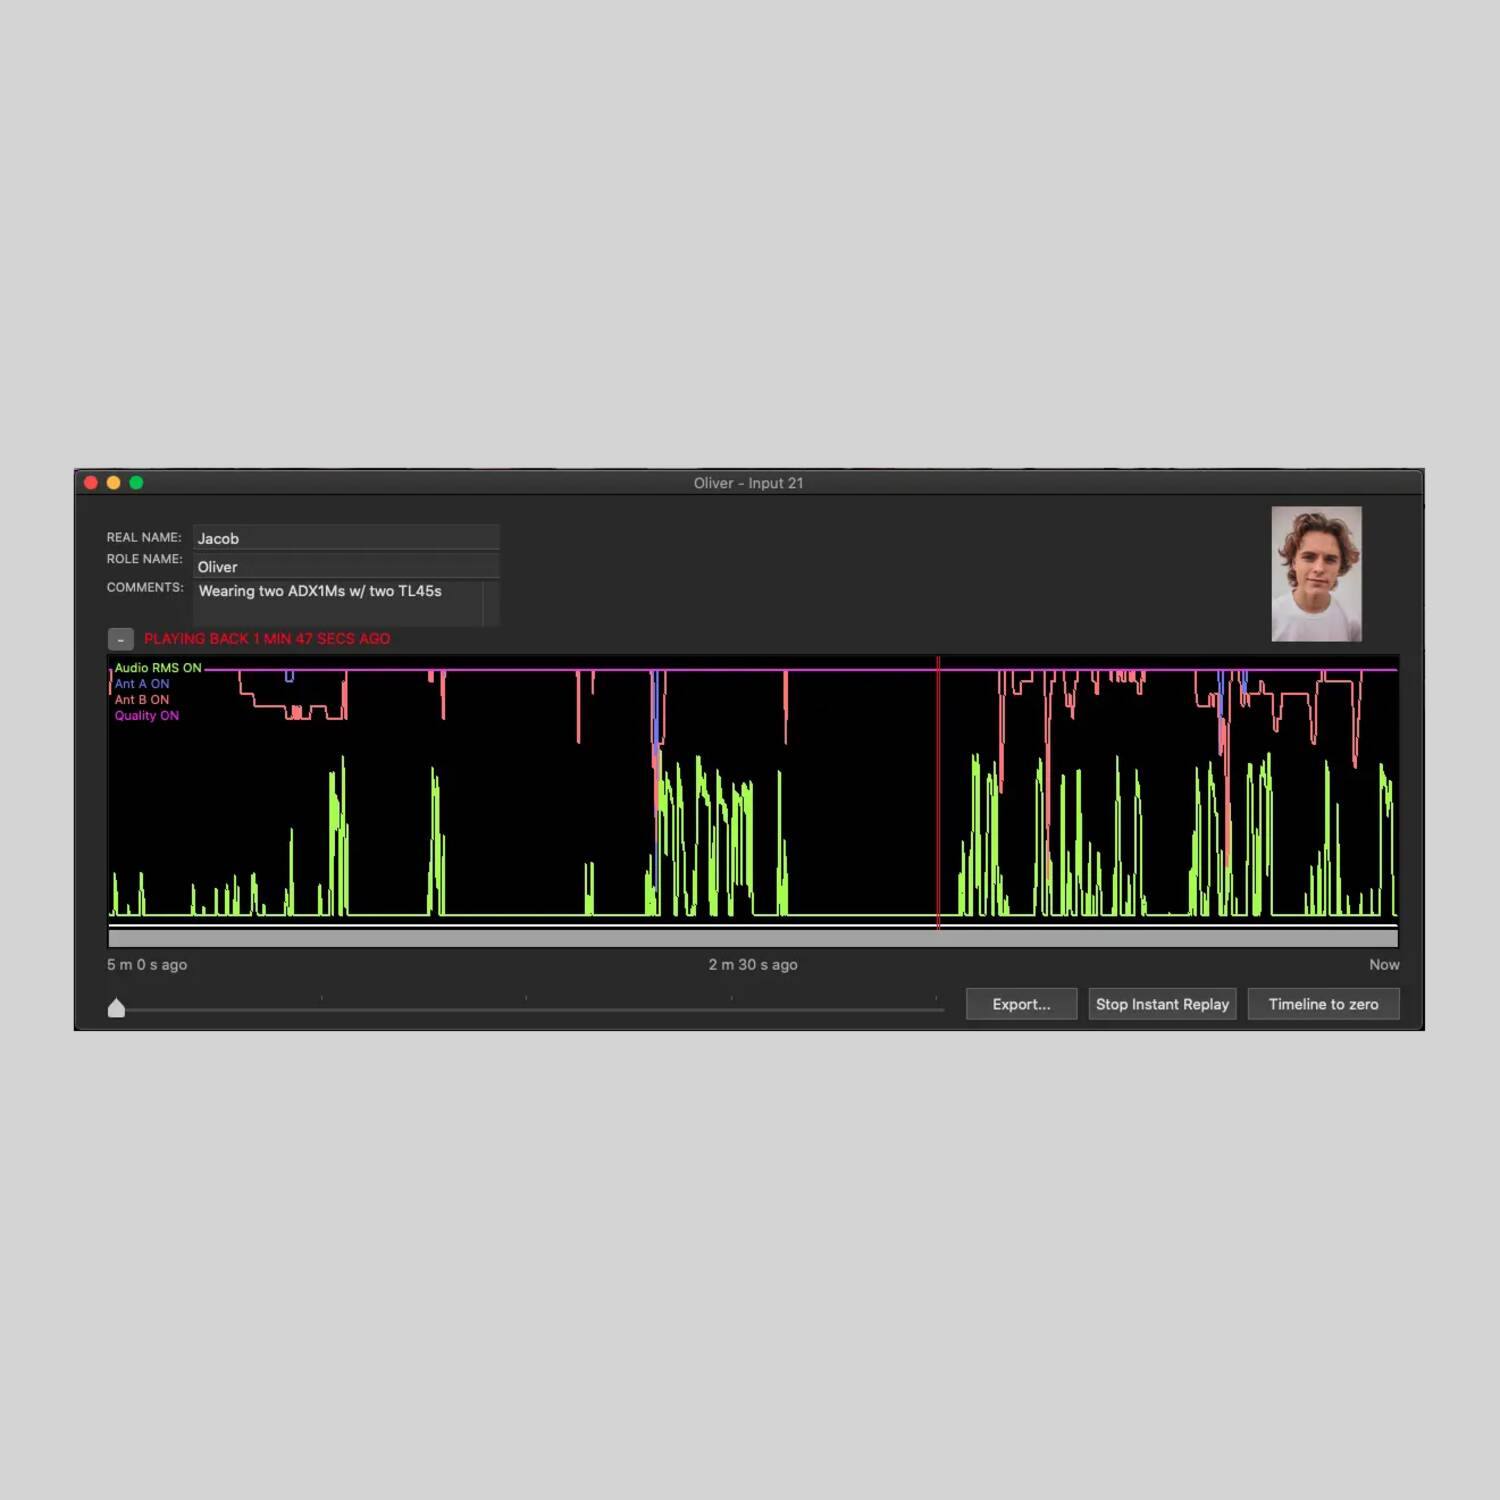
Task: Toggle the Audio RMS ON trace
Action: [x=157, y=668]
